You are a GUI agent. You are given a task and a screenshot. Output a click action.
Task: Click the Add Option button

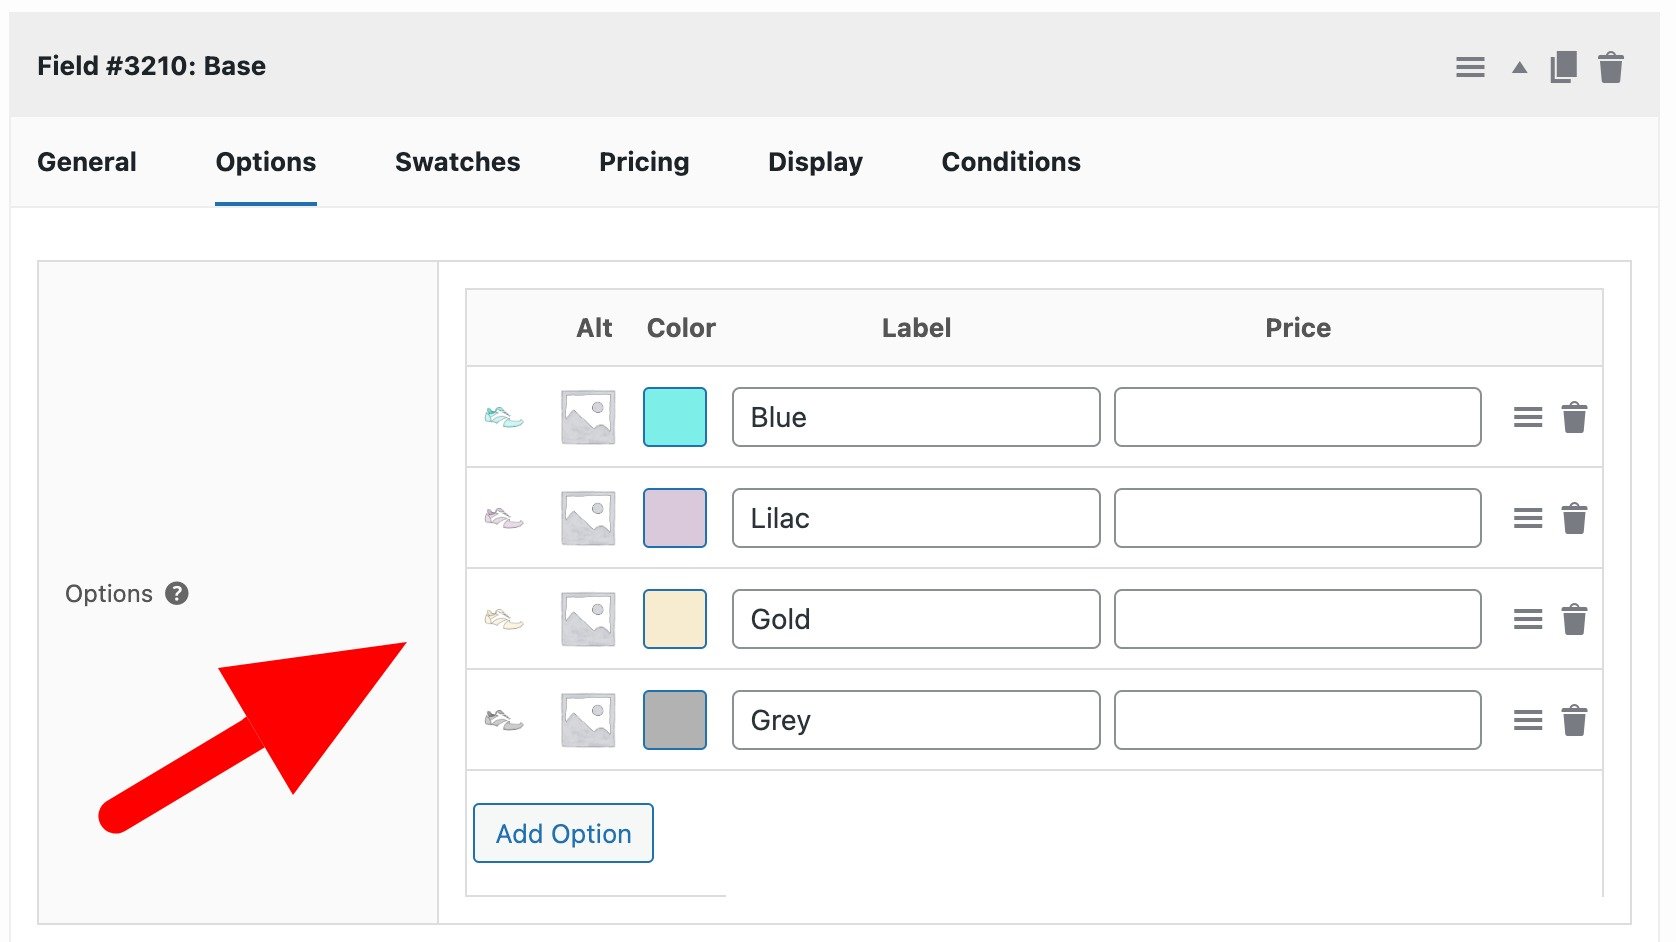point(562,833)
